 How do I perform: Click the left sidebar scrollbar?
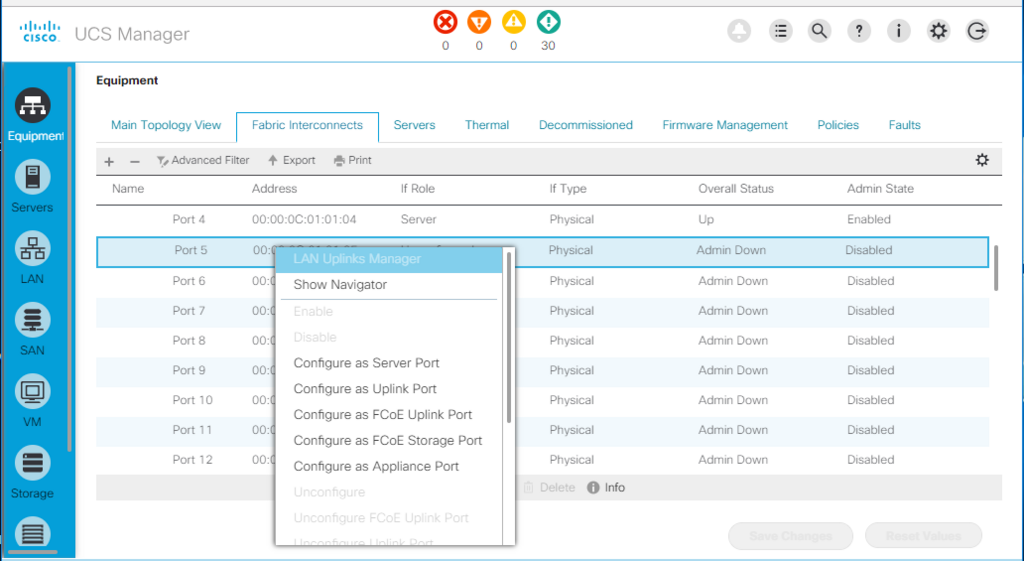70,259
